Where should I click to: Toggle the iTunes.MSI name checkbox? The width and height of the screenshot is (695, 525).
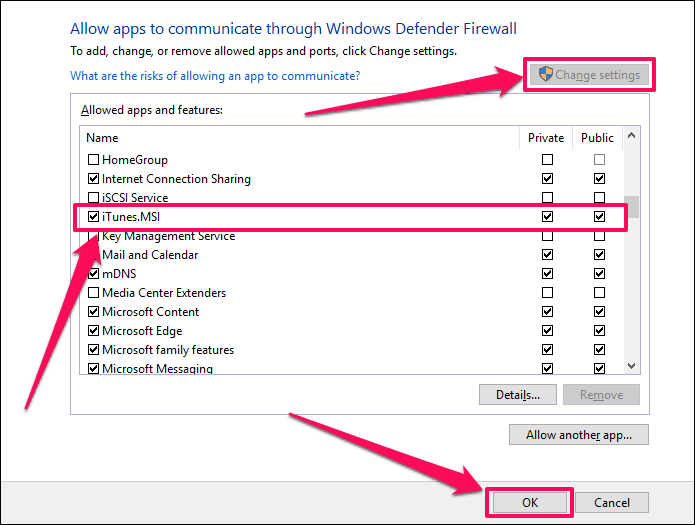point(93,216)
